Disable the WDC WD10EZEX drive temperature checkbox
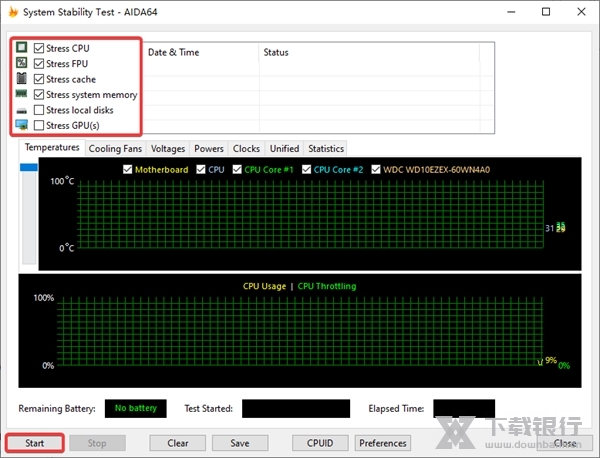Screen dimensions: 600x458 tap(377, 170)
